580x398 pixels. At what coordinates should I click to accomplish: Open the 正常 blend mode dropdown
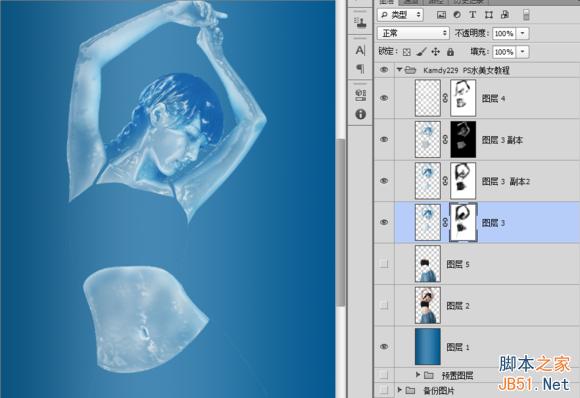(413, 33)
